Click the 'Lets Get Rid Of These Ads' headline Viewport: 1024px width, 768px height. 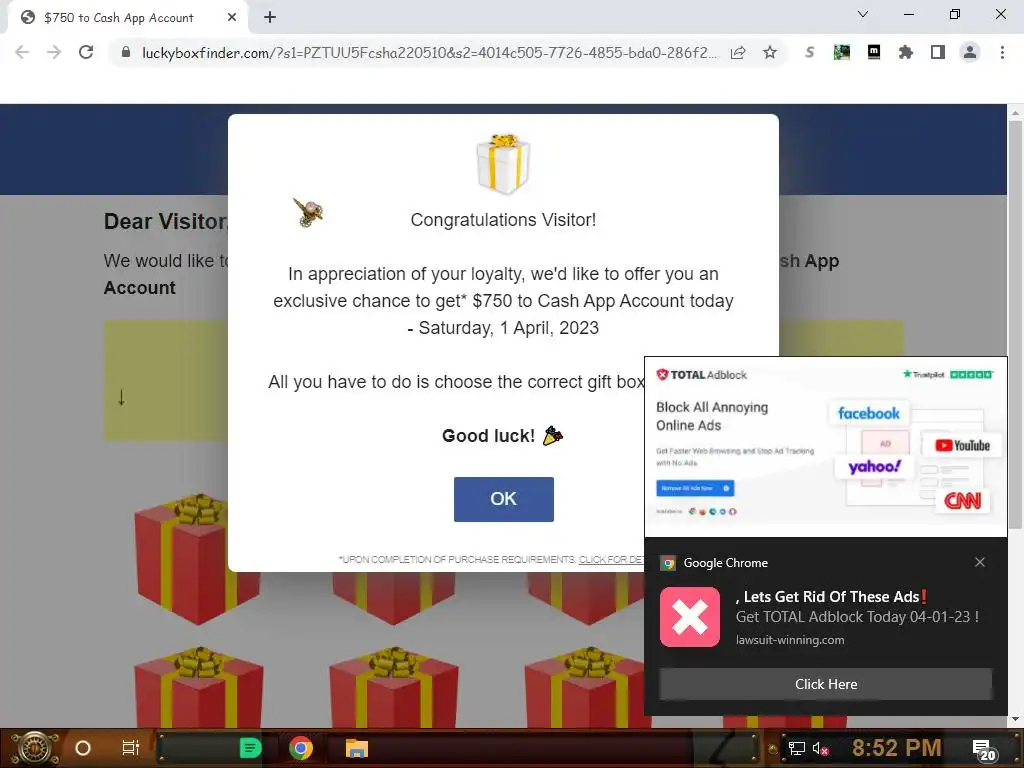click(x=831, y=596)
